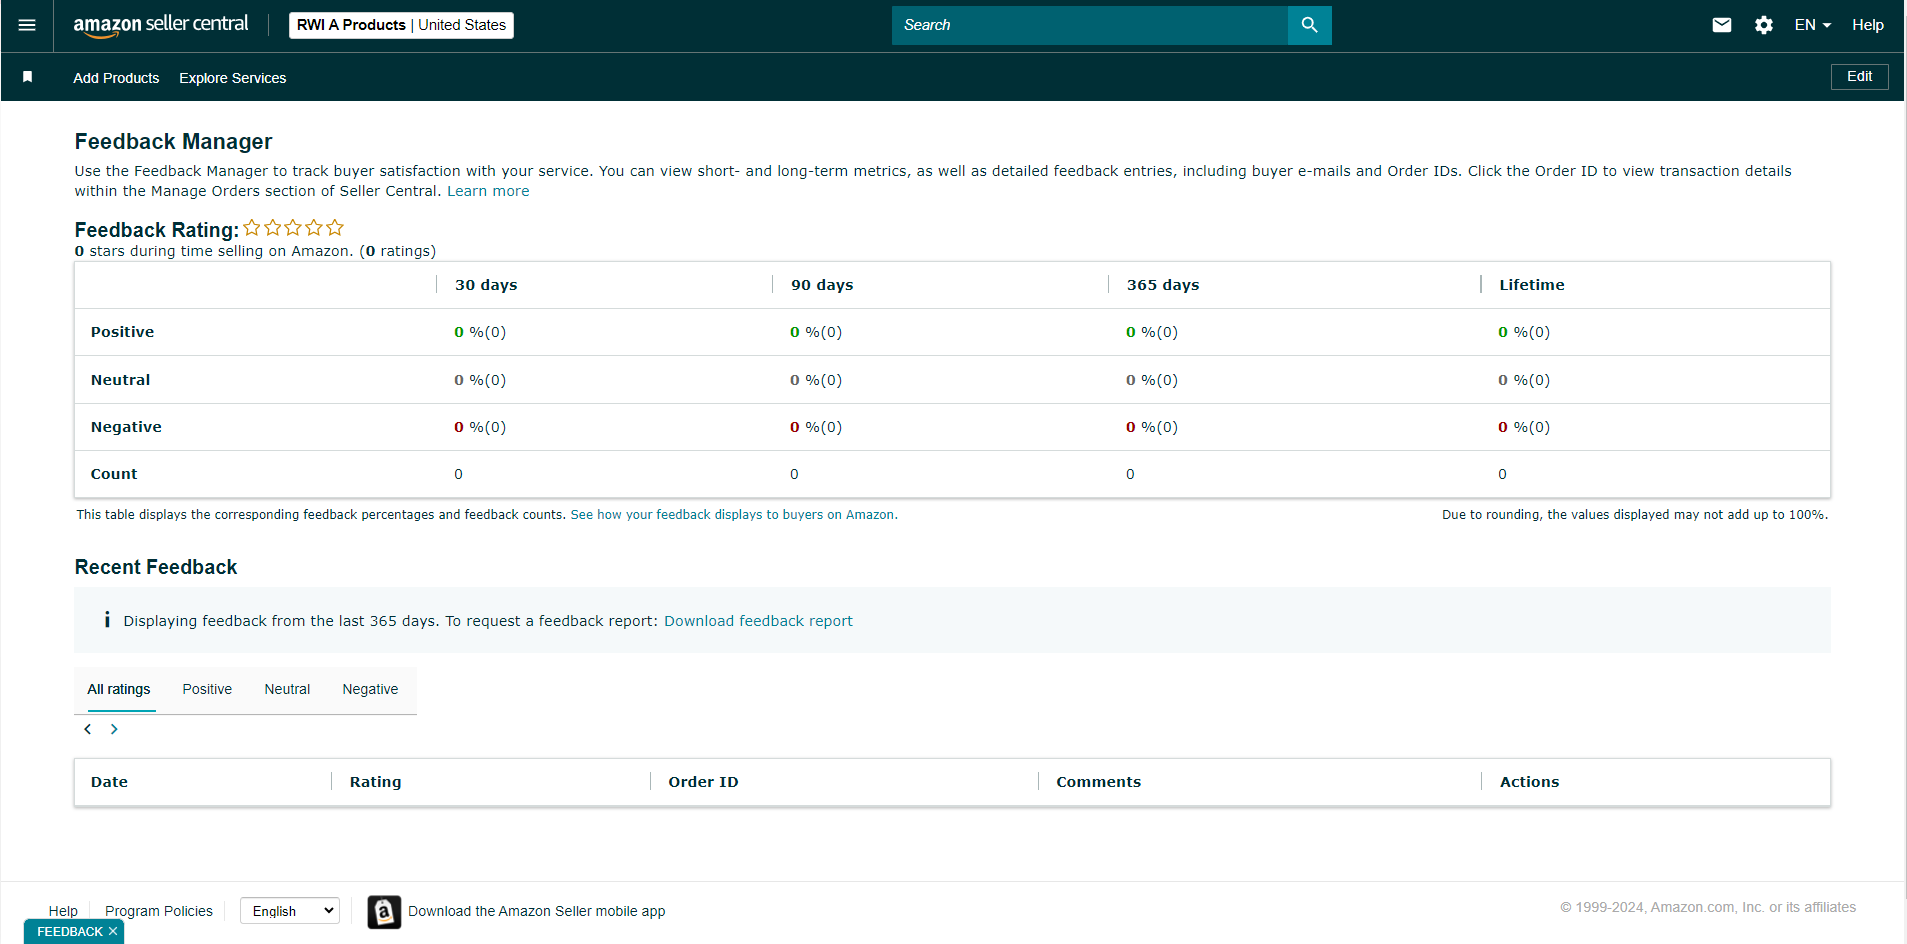
Task: Click the feedback rating stars
Action: [293, 228]
